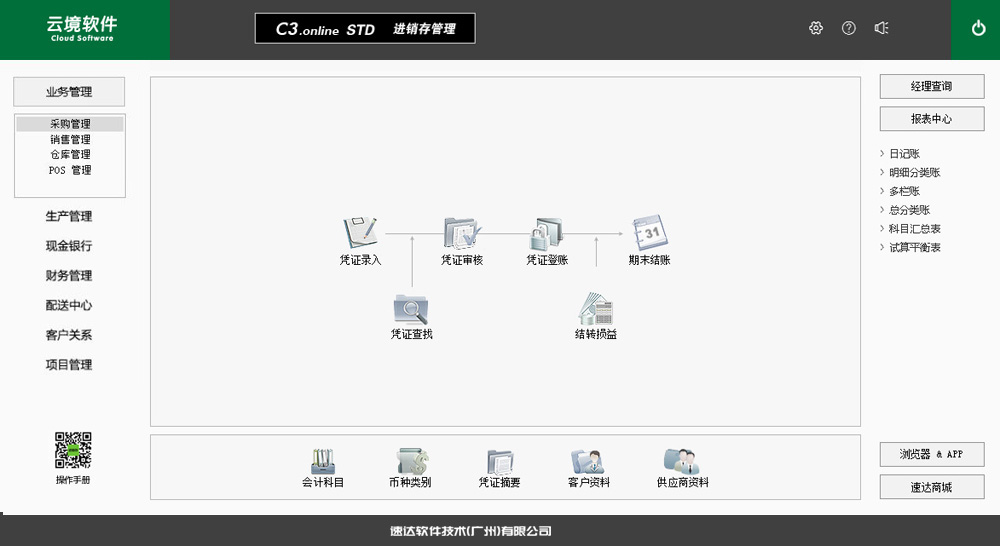Expand the 明细分类账 report entry

[914, 172]
